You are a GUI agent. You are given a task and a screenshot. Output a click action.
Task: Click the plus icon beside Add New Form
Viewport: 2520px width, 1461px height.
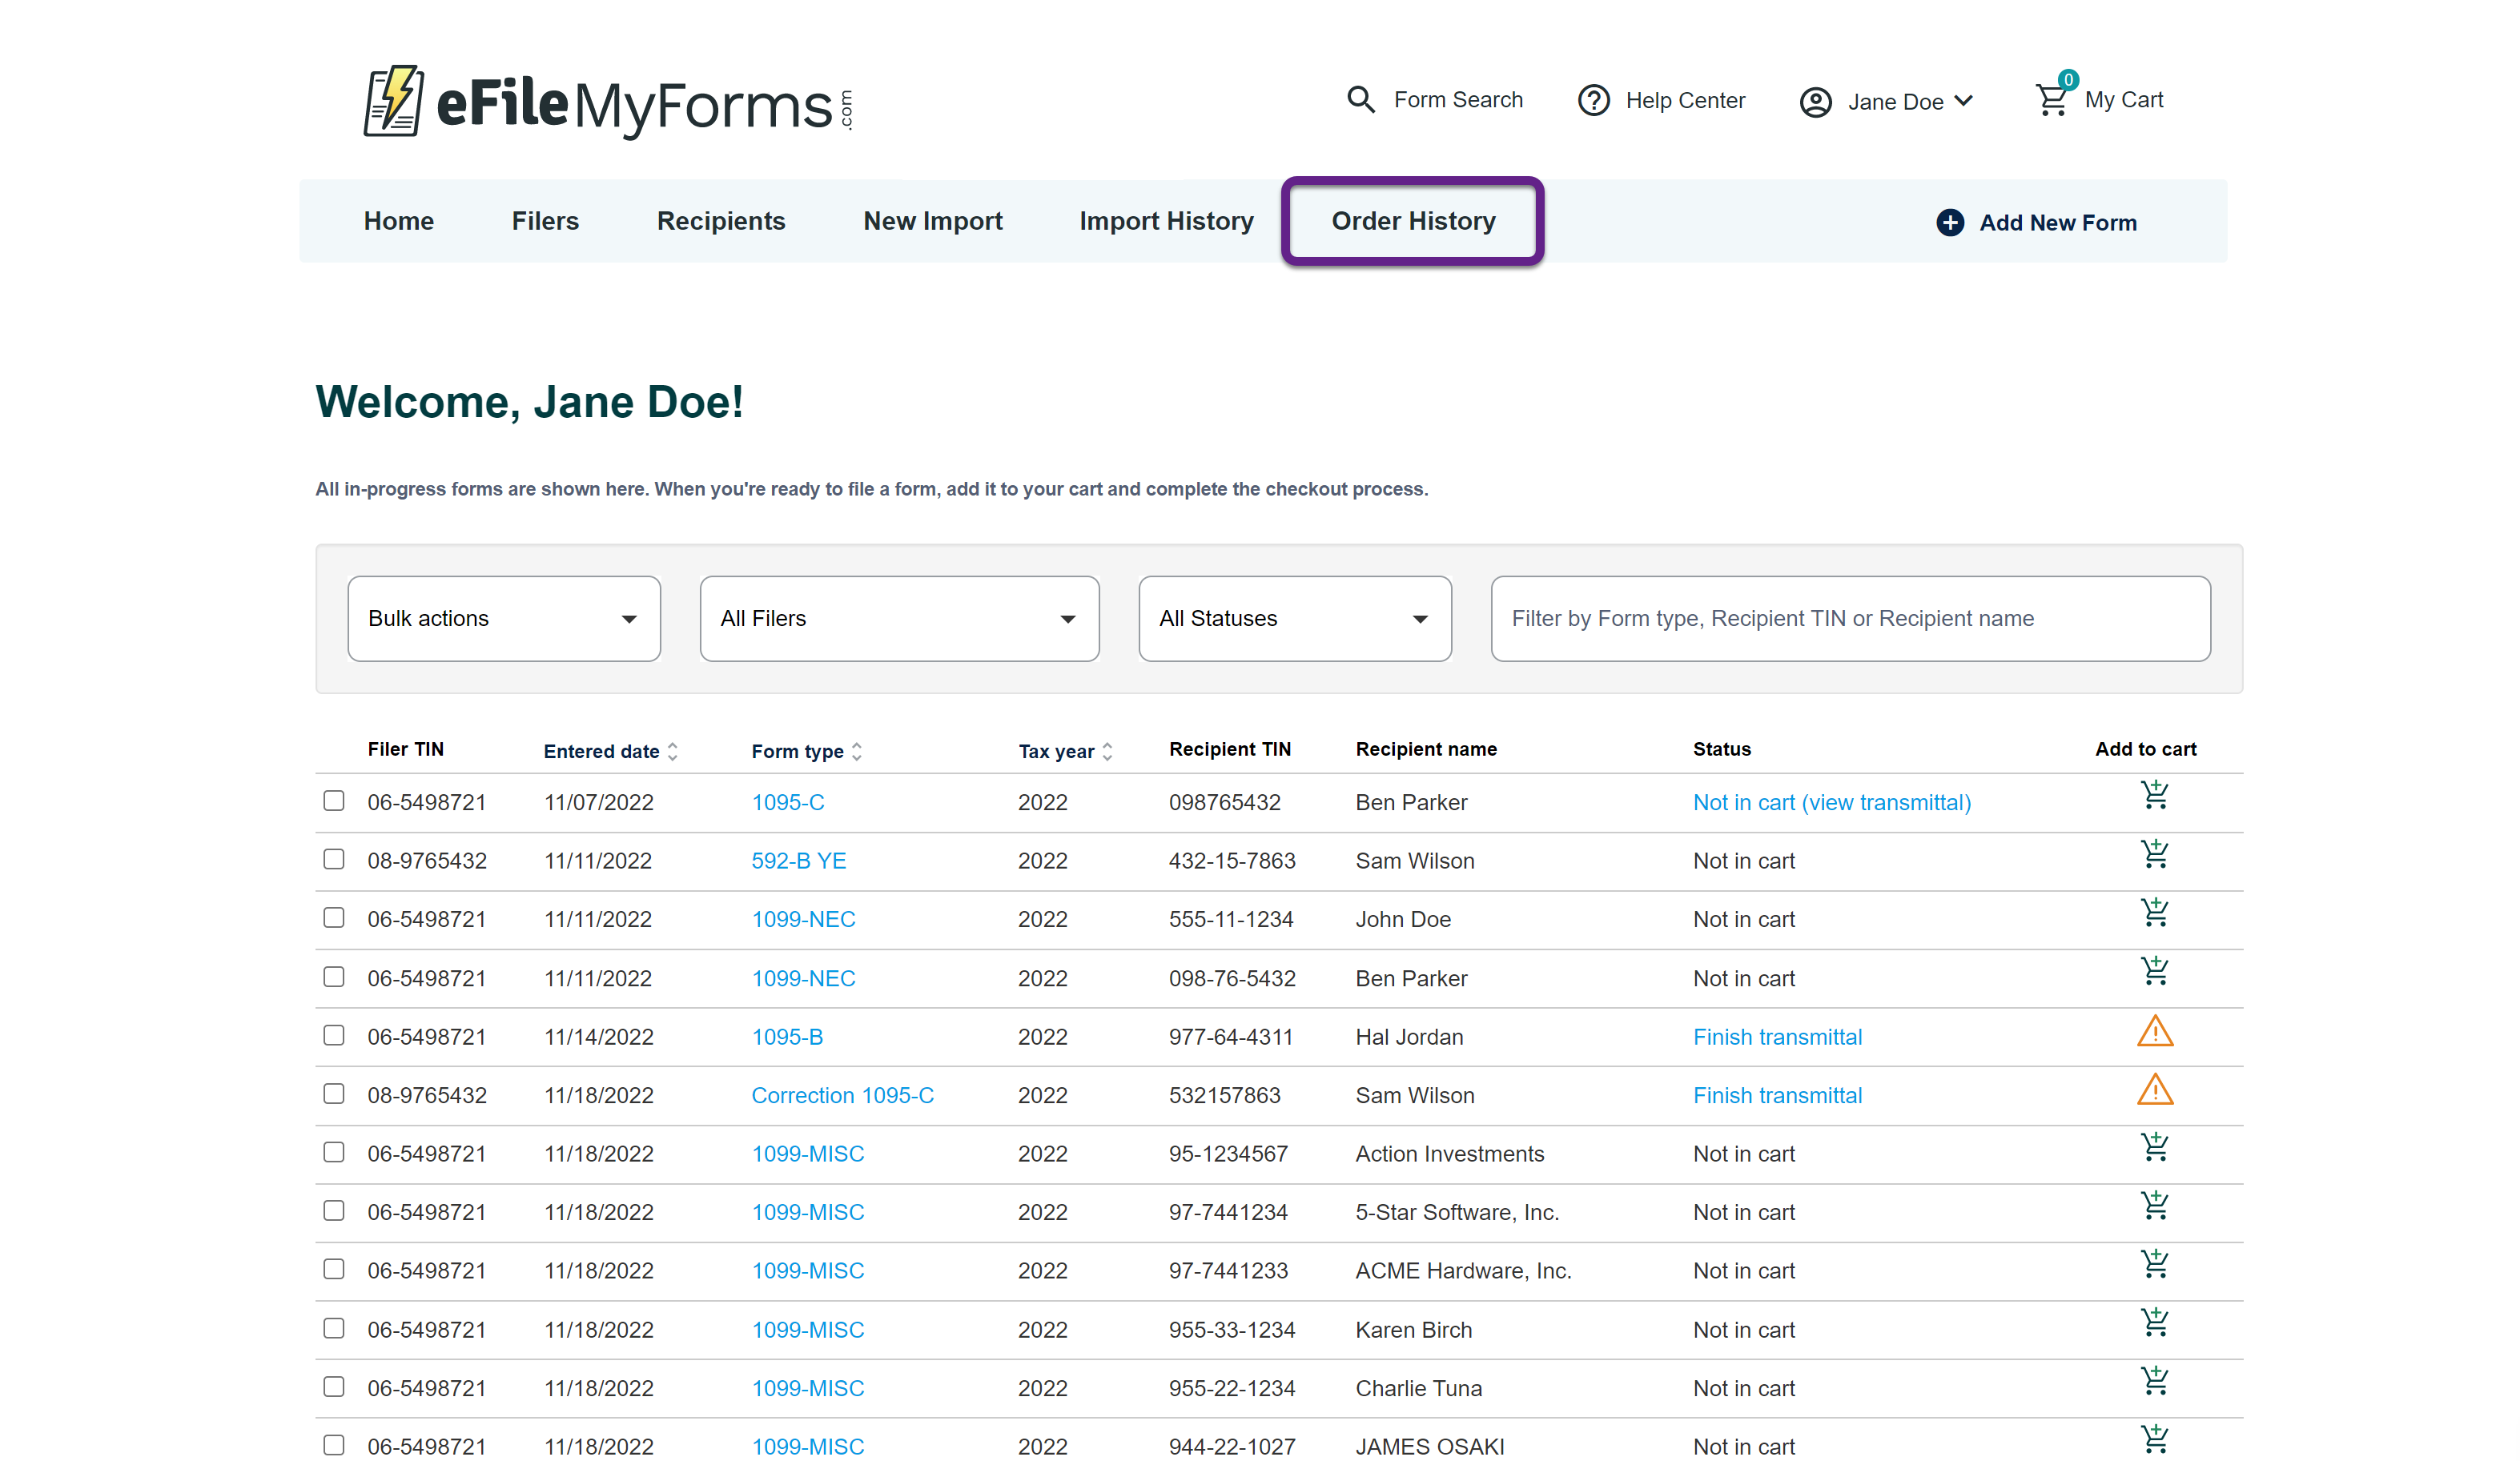click(1949, 222)
